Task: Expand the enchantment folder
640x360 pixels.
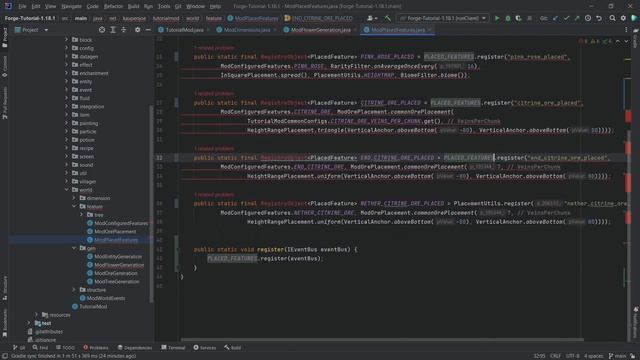Action: (x=67, y=73)
